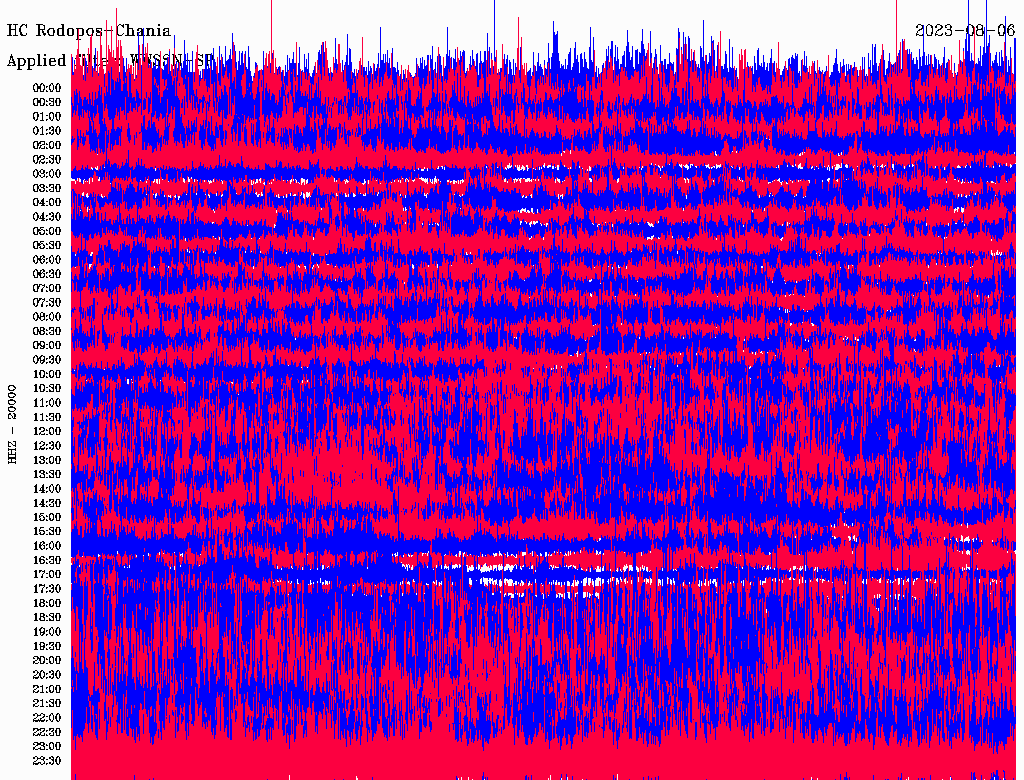Image resolution: width=1024 pixels, height=780 pixels.
Task: Click the 12:00 time row label
Action: pos(47,431)
